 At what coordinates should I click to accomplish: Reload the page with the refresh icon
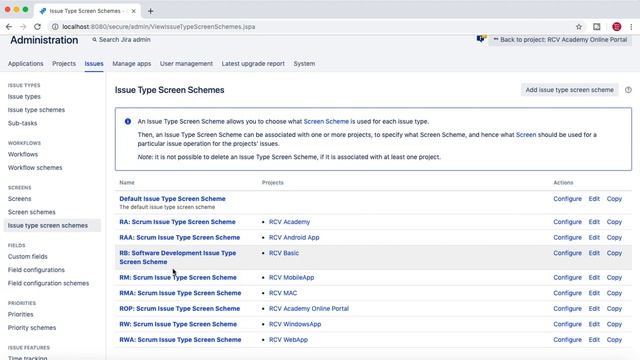click(x=37, y=27)
